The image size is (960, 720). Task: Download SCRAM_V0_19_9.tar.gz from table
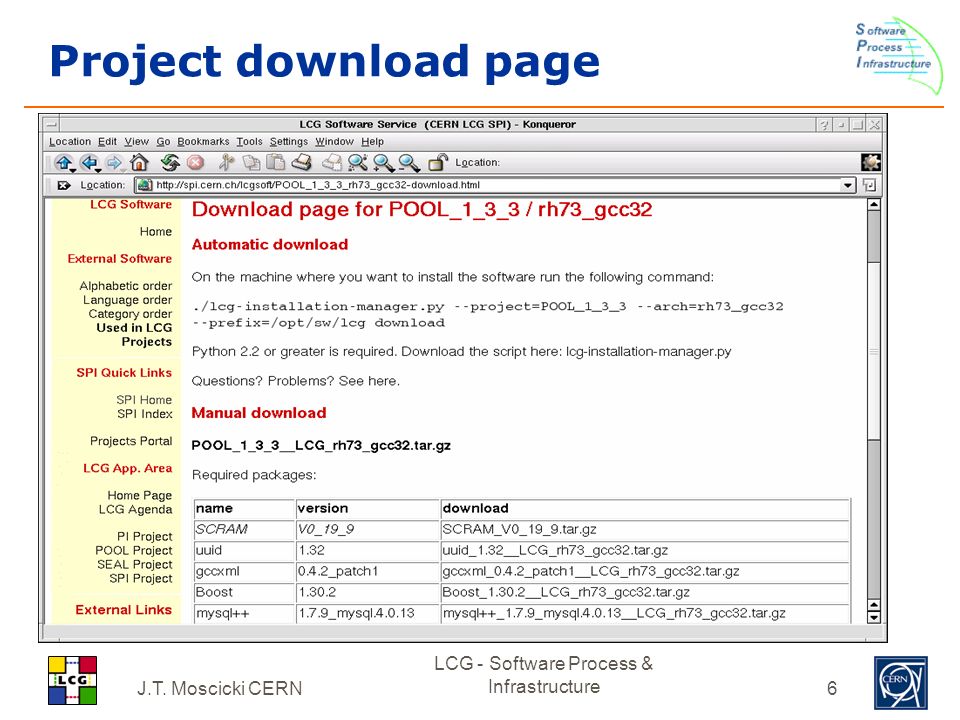[519, 530]
